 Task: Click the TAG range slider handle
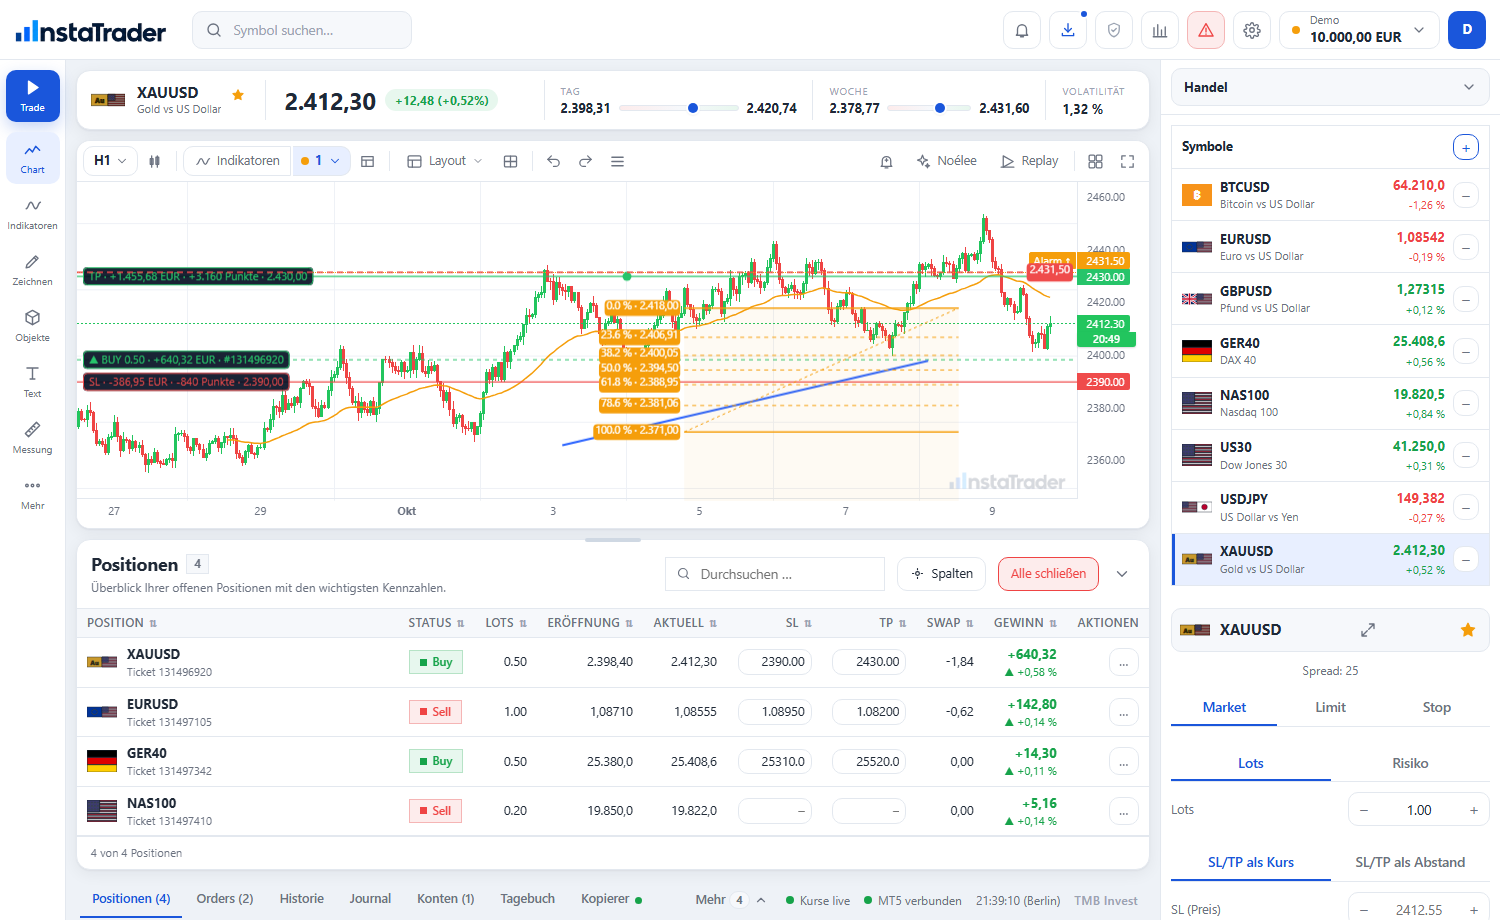pyautogui.click(x=693, y=108)
